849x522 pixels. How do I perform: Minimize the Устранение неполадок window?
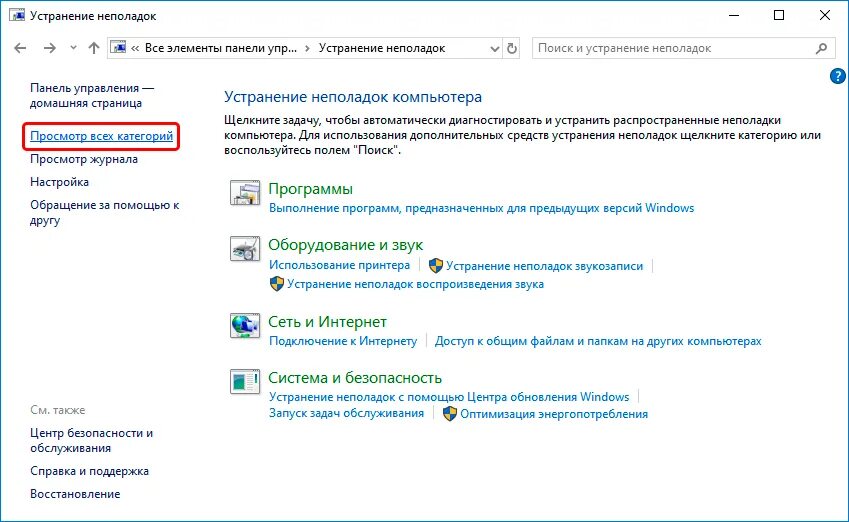(734, 15)
